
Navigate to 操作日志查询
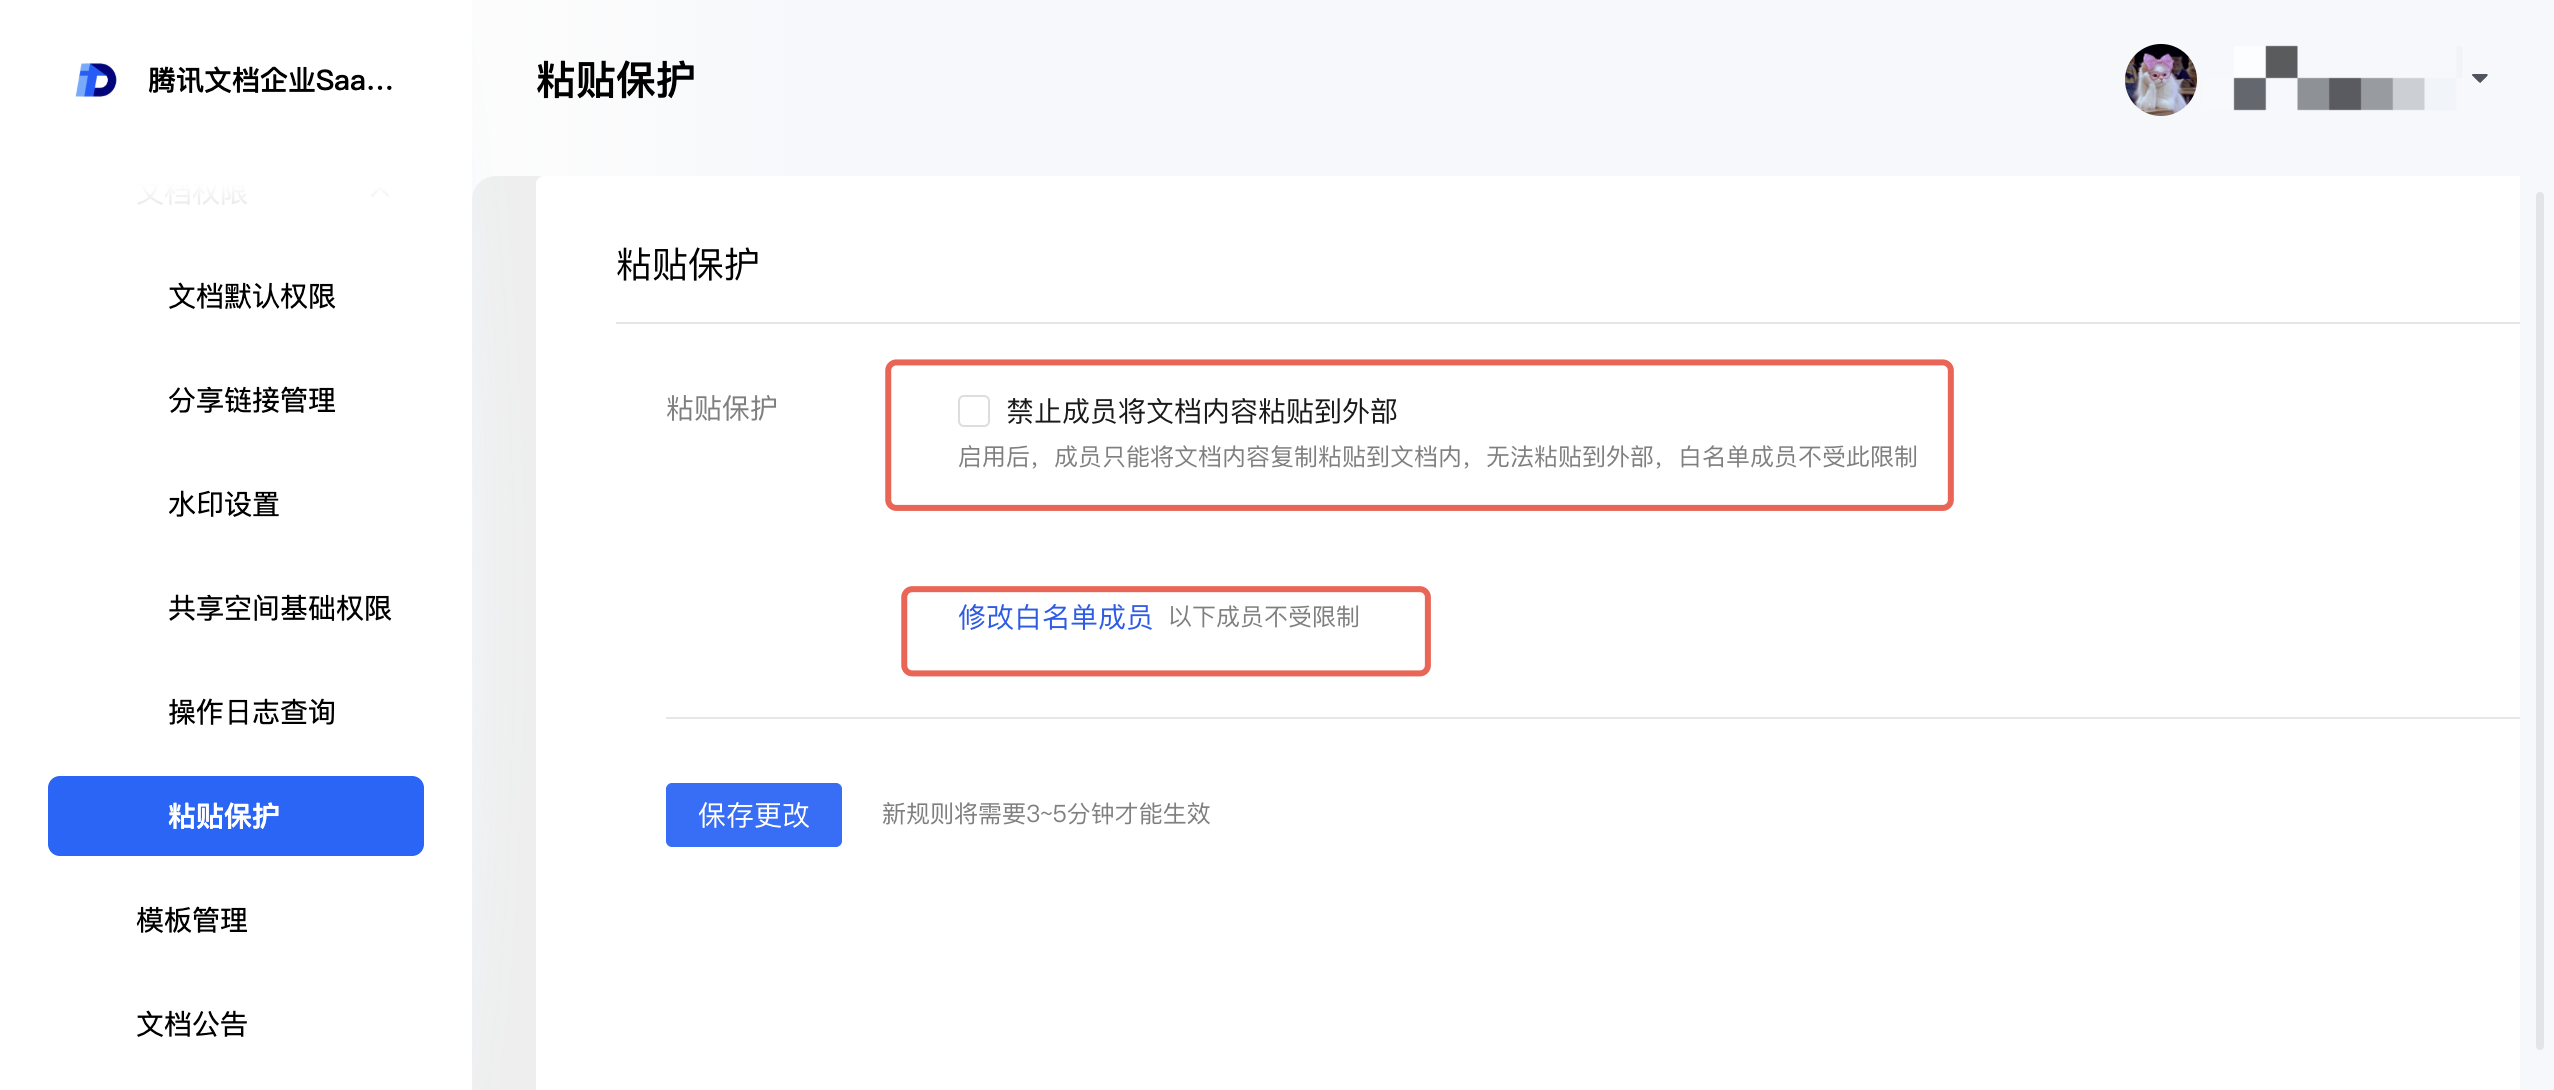click(252, 712)
